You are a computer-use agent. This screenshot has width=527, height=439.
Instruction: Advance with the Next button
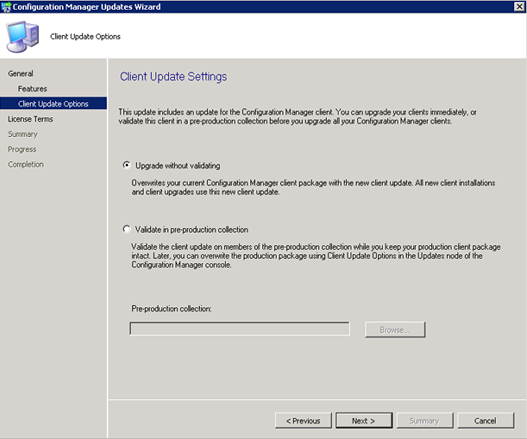click(364, 421)
